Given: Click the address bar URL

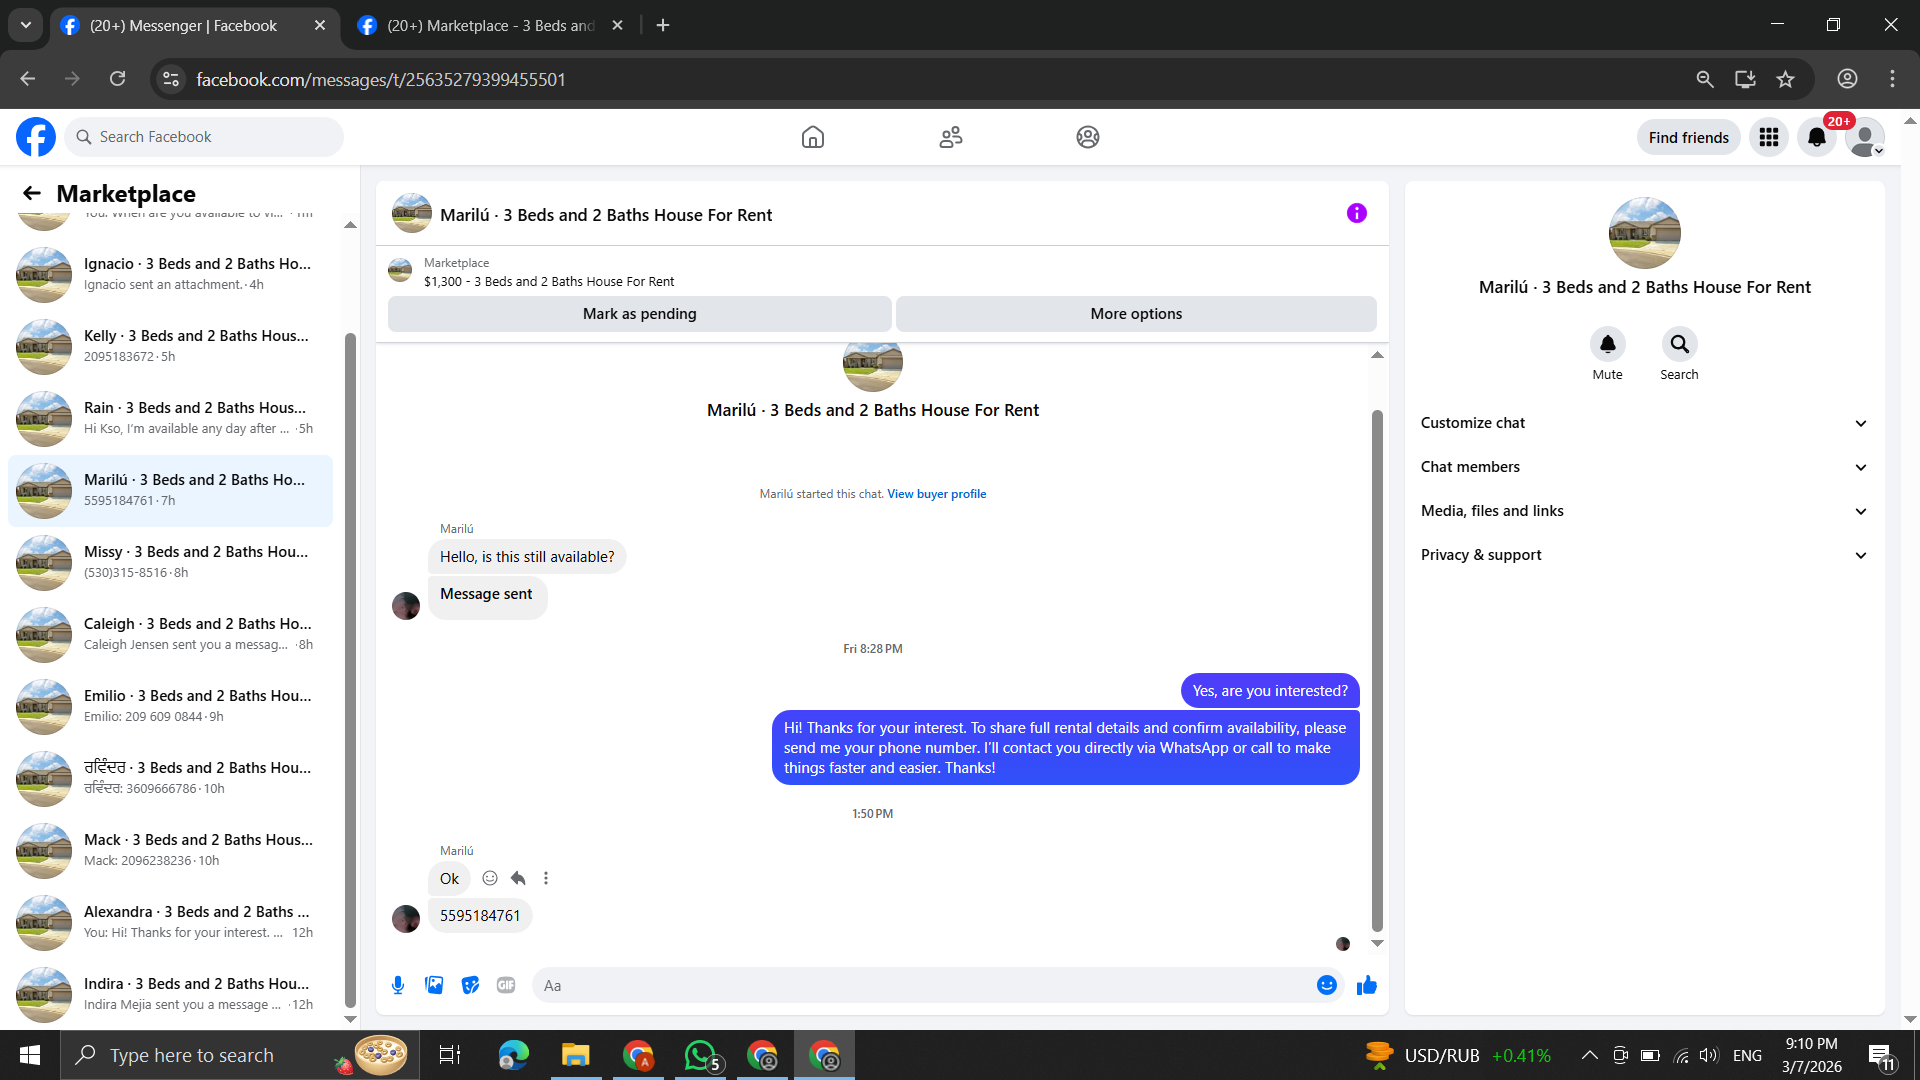Looking at the screenshot, I should (x=381, y=79).
